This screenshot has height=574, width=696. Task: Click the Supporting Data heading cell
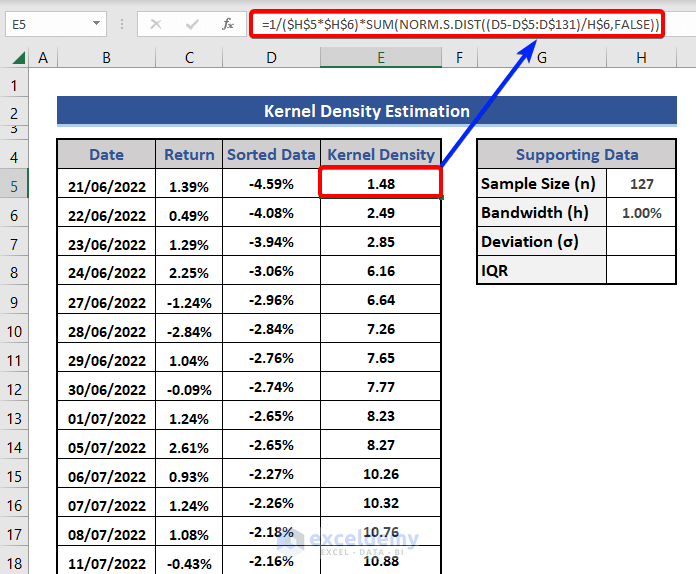tap(577, 154)
